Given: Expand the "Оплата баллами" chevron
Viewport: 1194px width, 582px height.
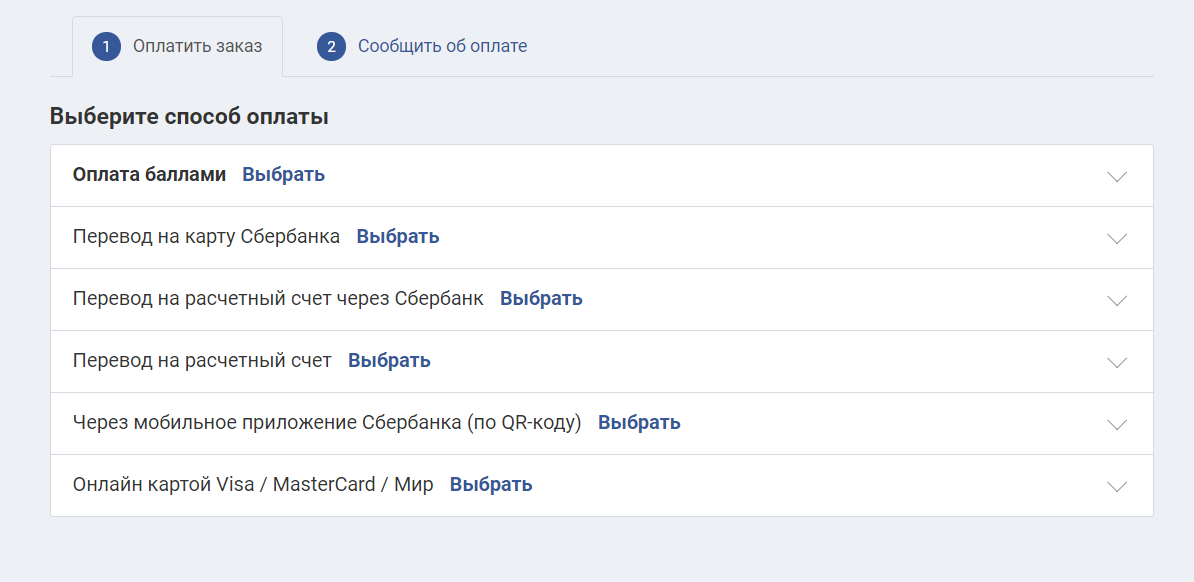Looking at the screenshot, I should 1117,176.
